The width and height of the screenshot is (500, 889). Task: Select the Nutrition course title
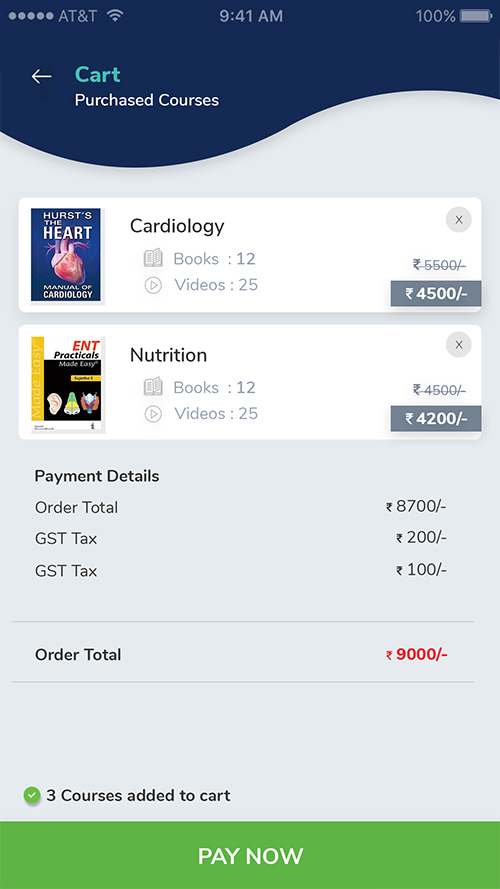point(168,355)
